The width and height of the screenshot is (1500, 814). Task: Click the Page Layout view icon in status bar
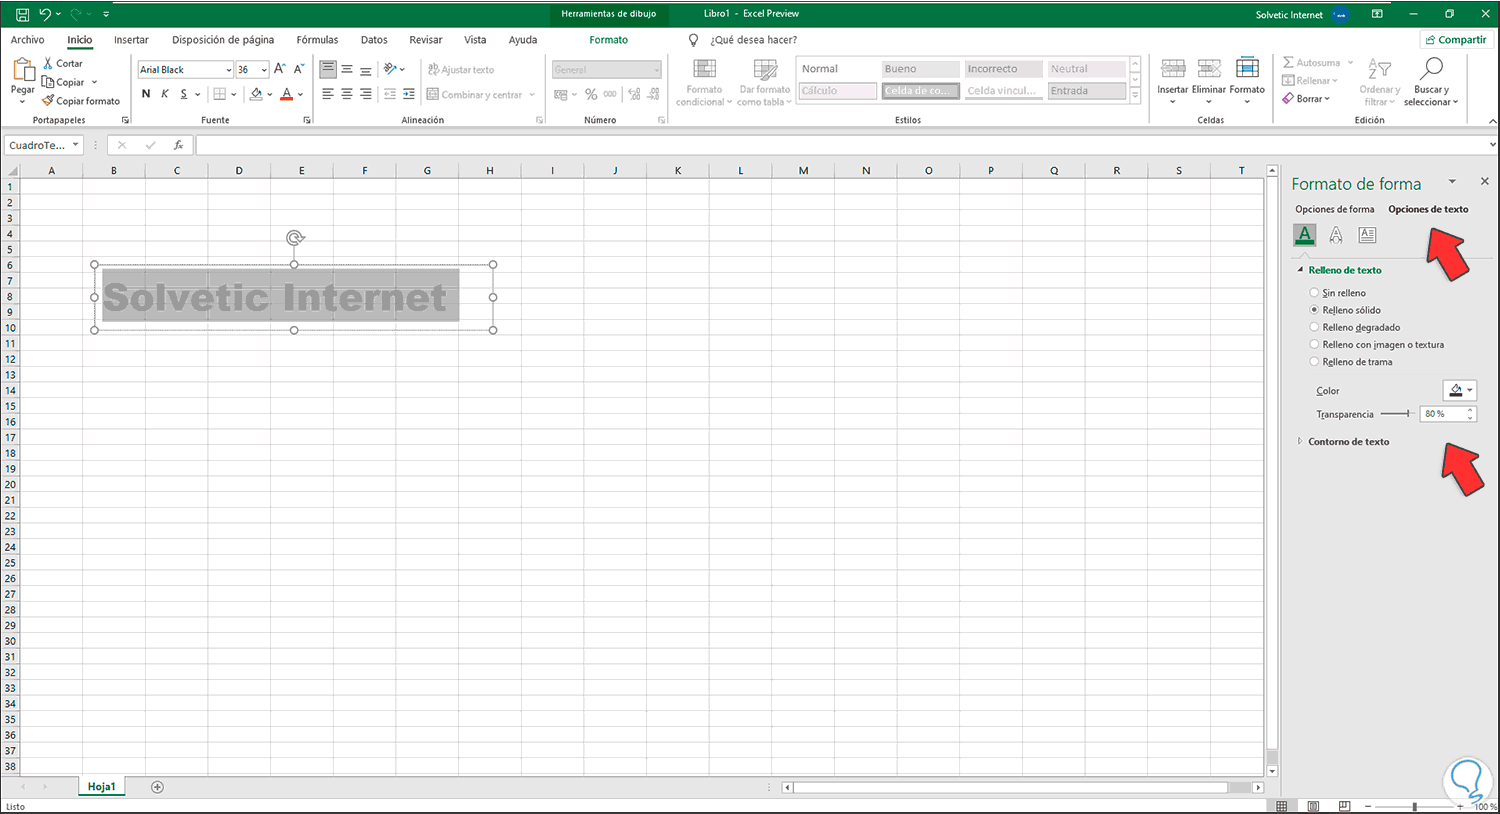point(1313,806)
